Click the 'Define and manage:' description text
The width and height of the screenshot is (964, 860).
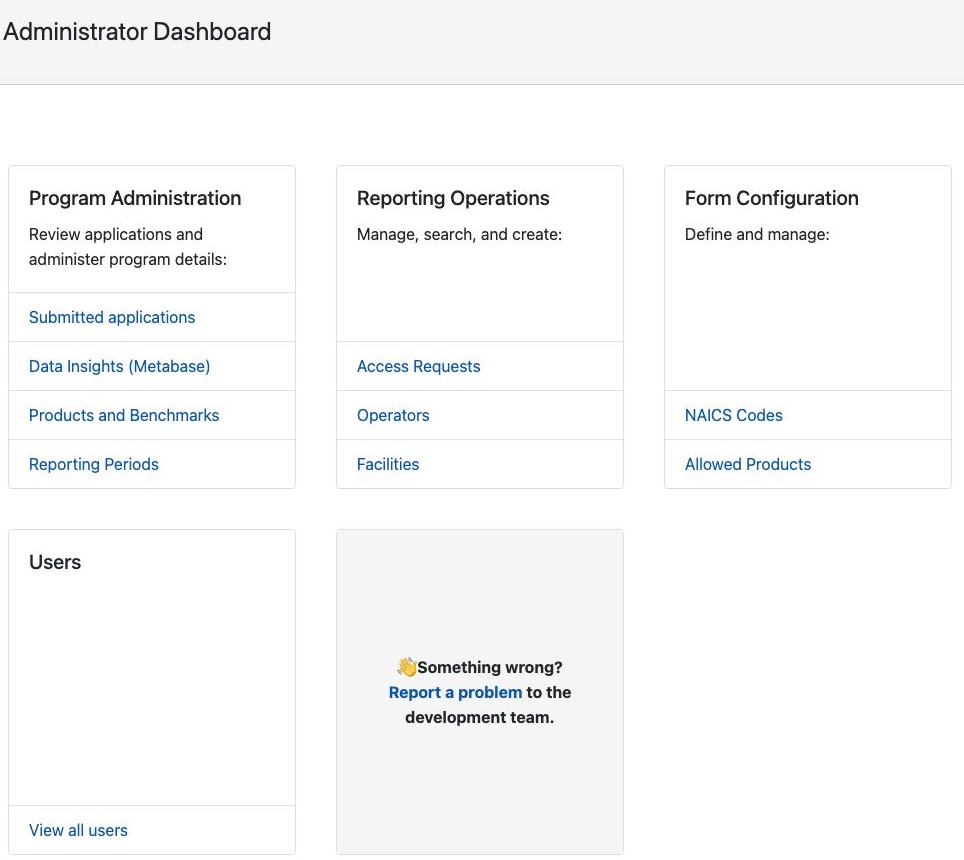(x=757, y=234)
